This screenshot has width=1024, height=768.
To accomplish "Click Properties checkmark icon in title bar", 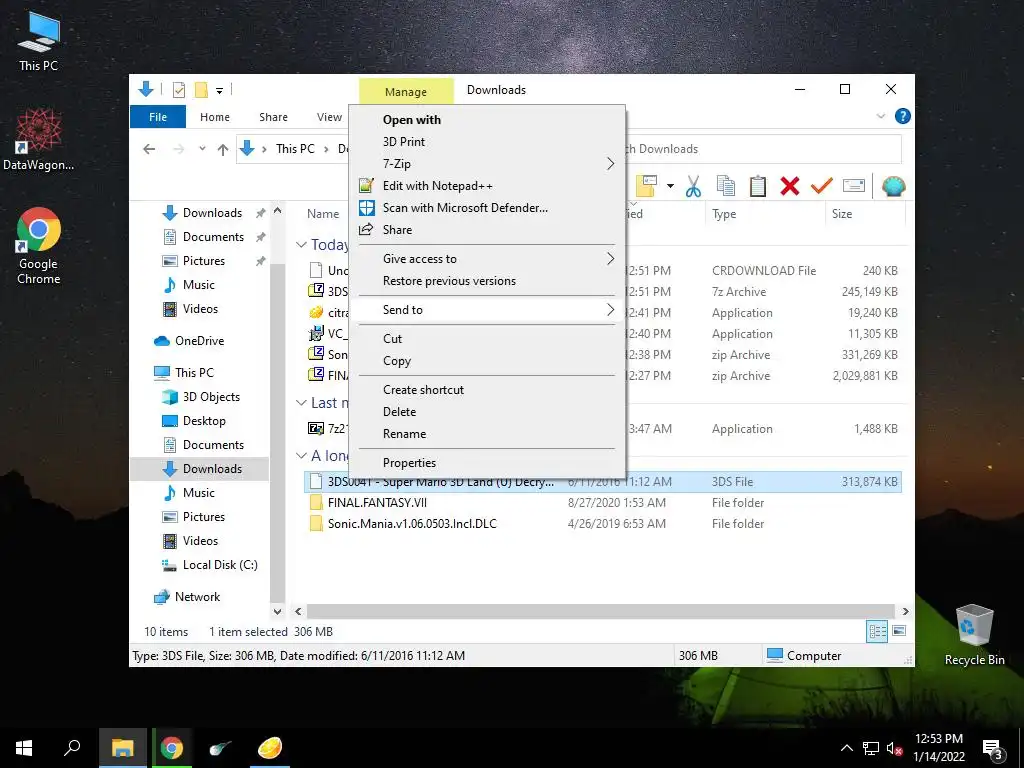I will click(178, 89).
